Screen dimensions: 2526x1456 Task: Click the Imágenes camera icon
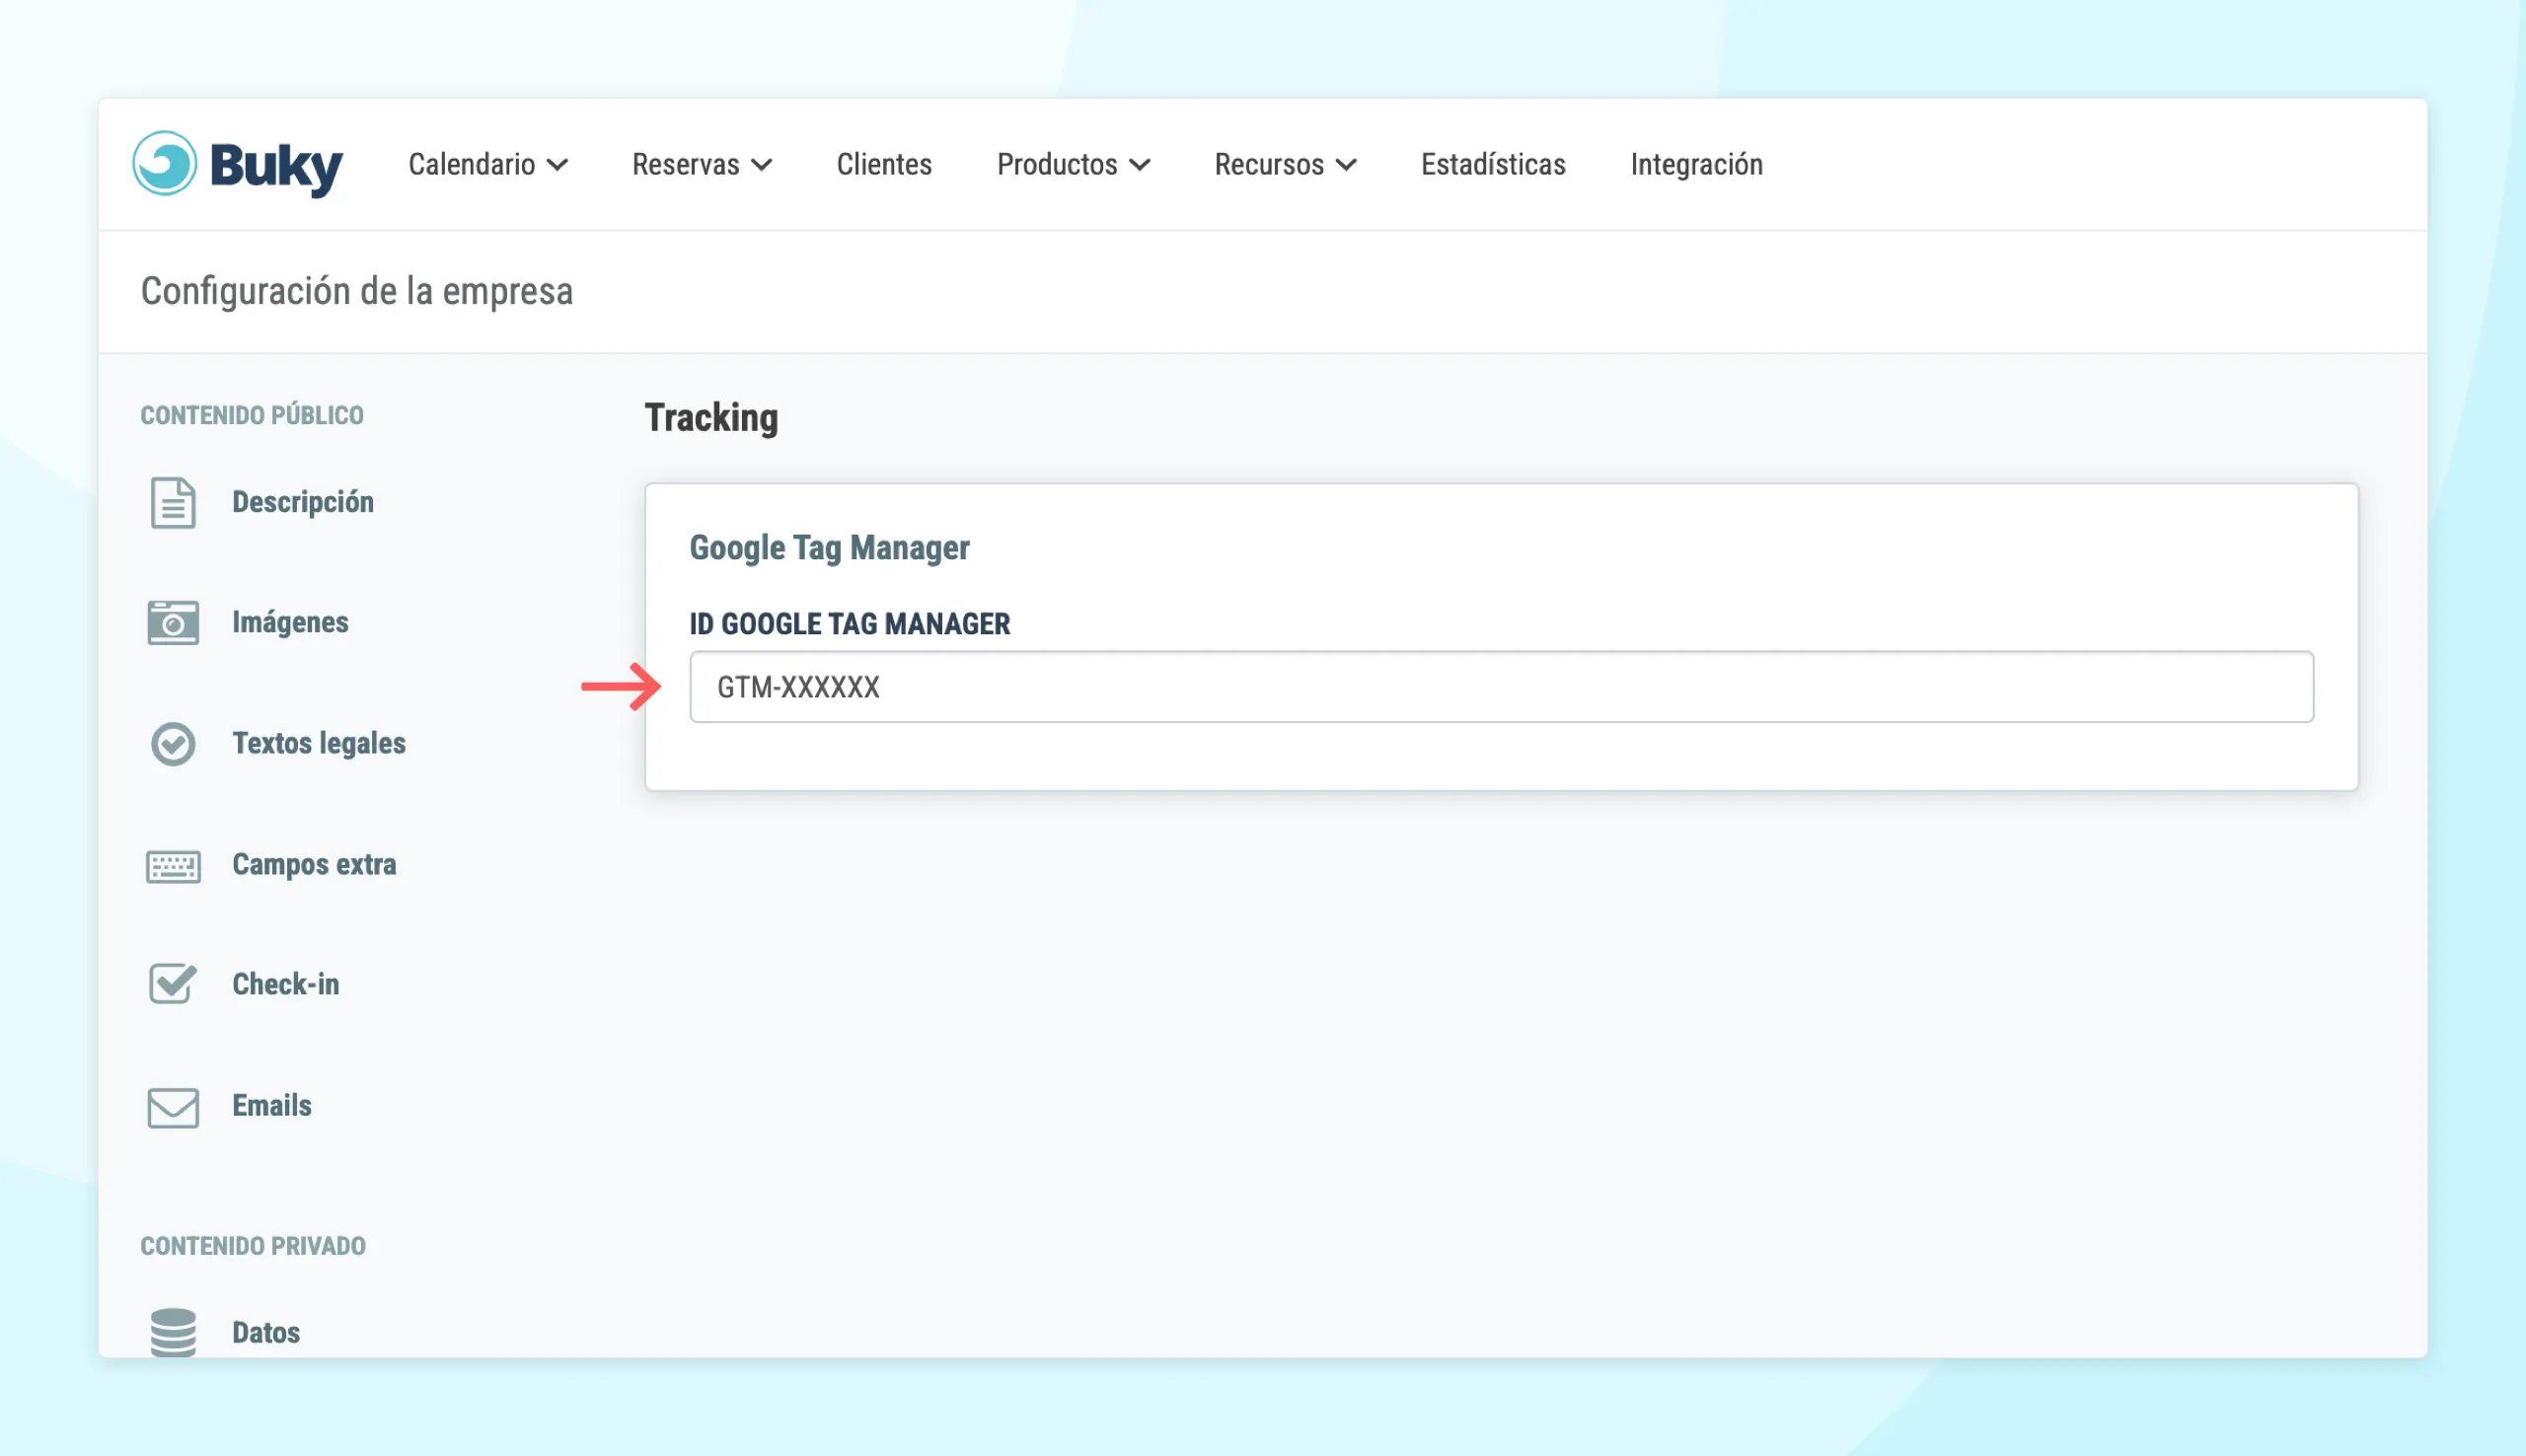pyautogui.click(x=173, y=622)
